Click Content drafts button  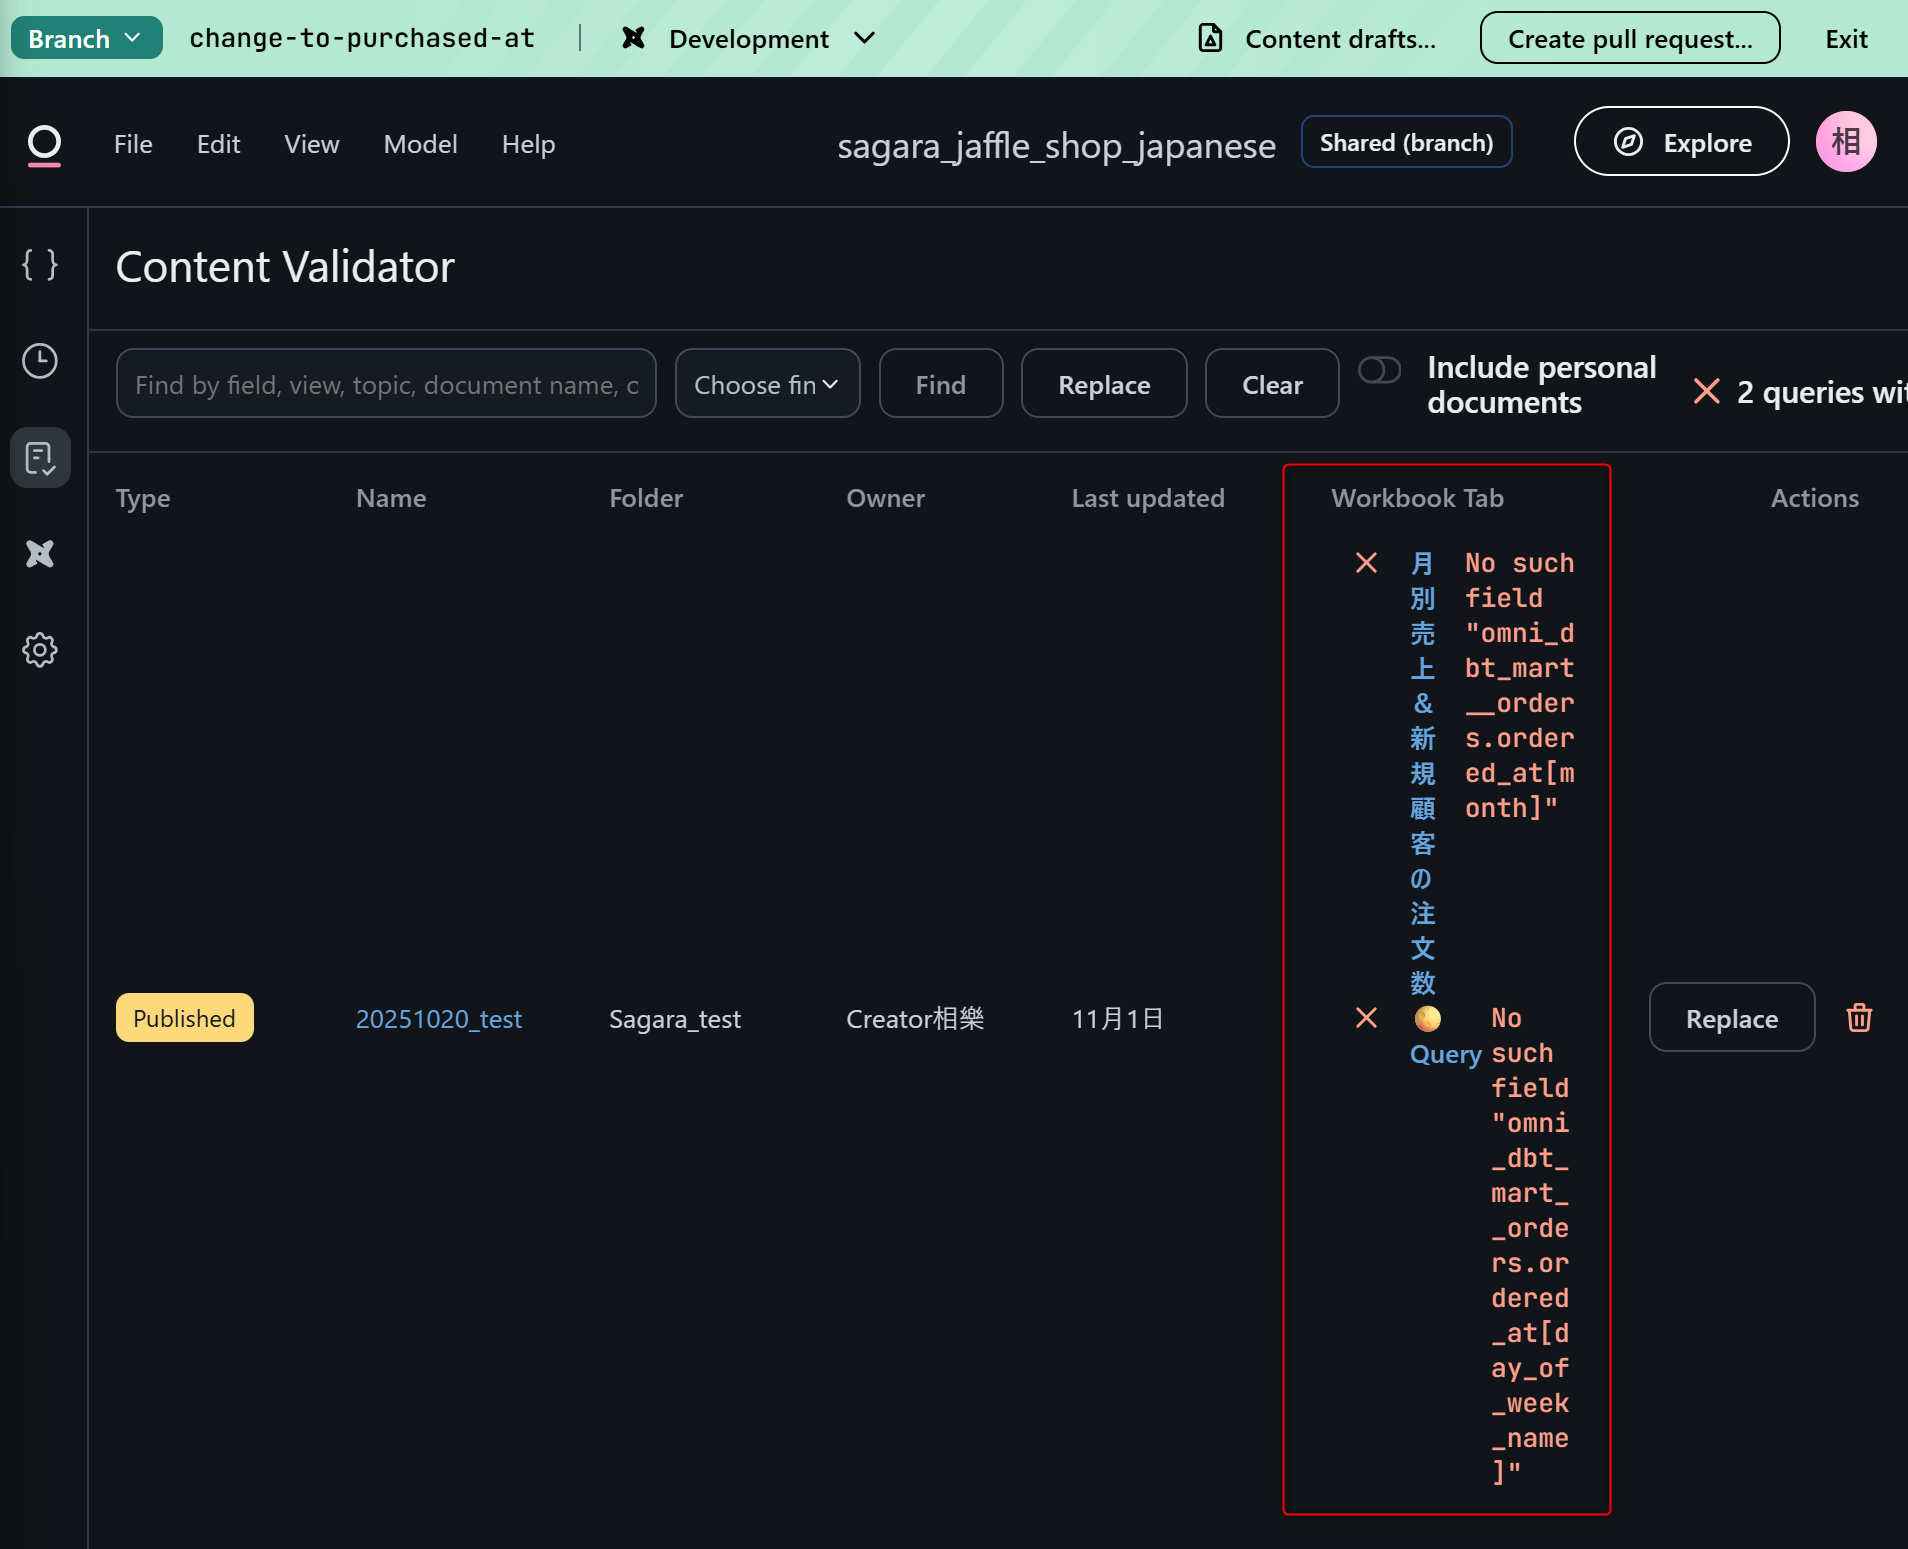pos(1318,39)
